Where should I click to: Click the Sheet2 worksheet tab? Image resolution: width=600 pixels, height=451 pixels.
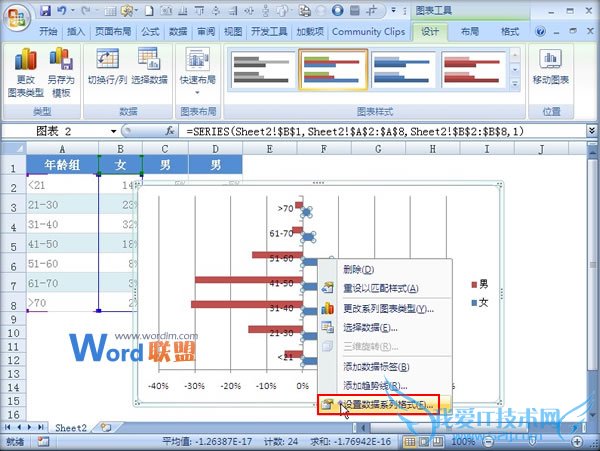(x=71, y=428)
